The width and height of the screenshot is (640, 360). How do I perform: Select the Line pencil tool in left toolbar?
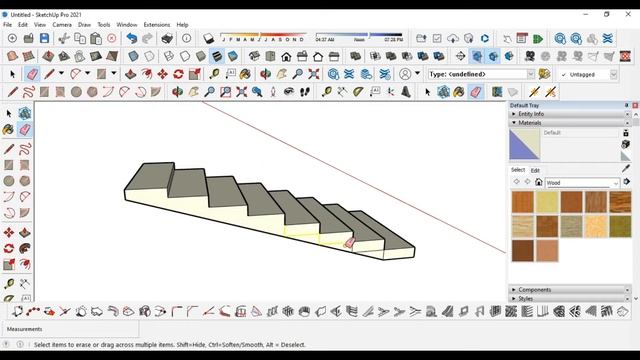(x=9, y=149)
